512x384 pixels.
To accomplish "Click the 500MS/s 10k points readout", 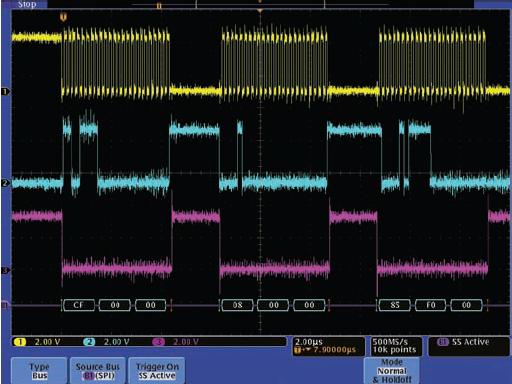I will tap(396, 346).
